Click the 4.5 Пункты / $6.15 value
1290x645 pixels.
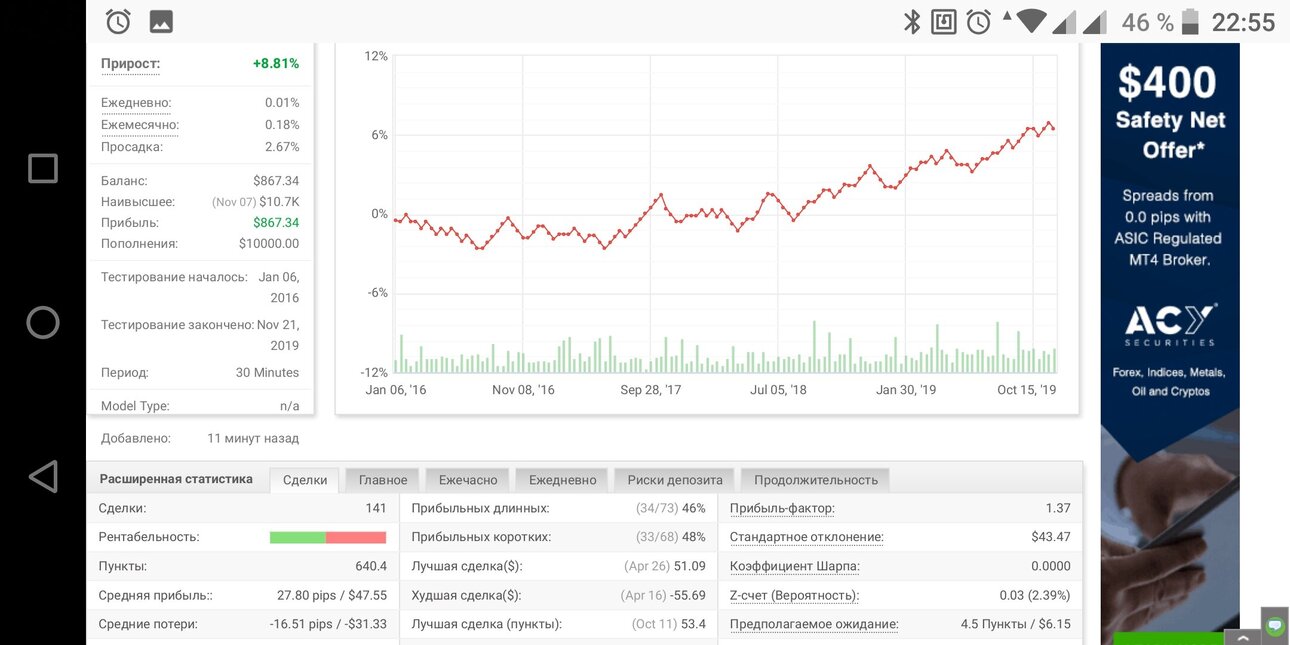pyautogui.click(x=1016, y=624)
